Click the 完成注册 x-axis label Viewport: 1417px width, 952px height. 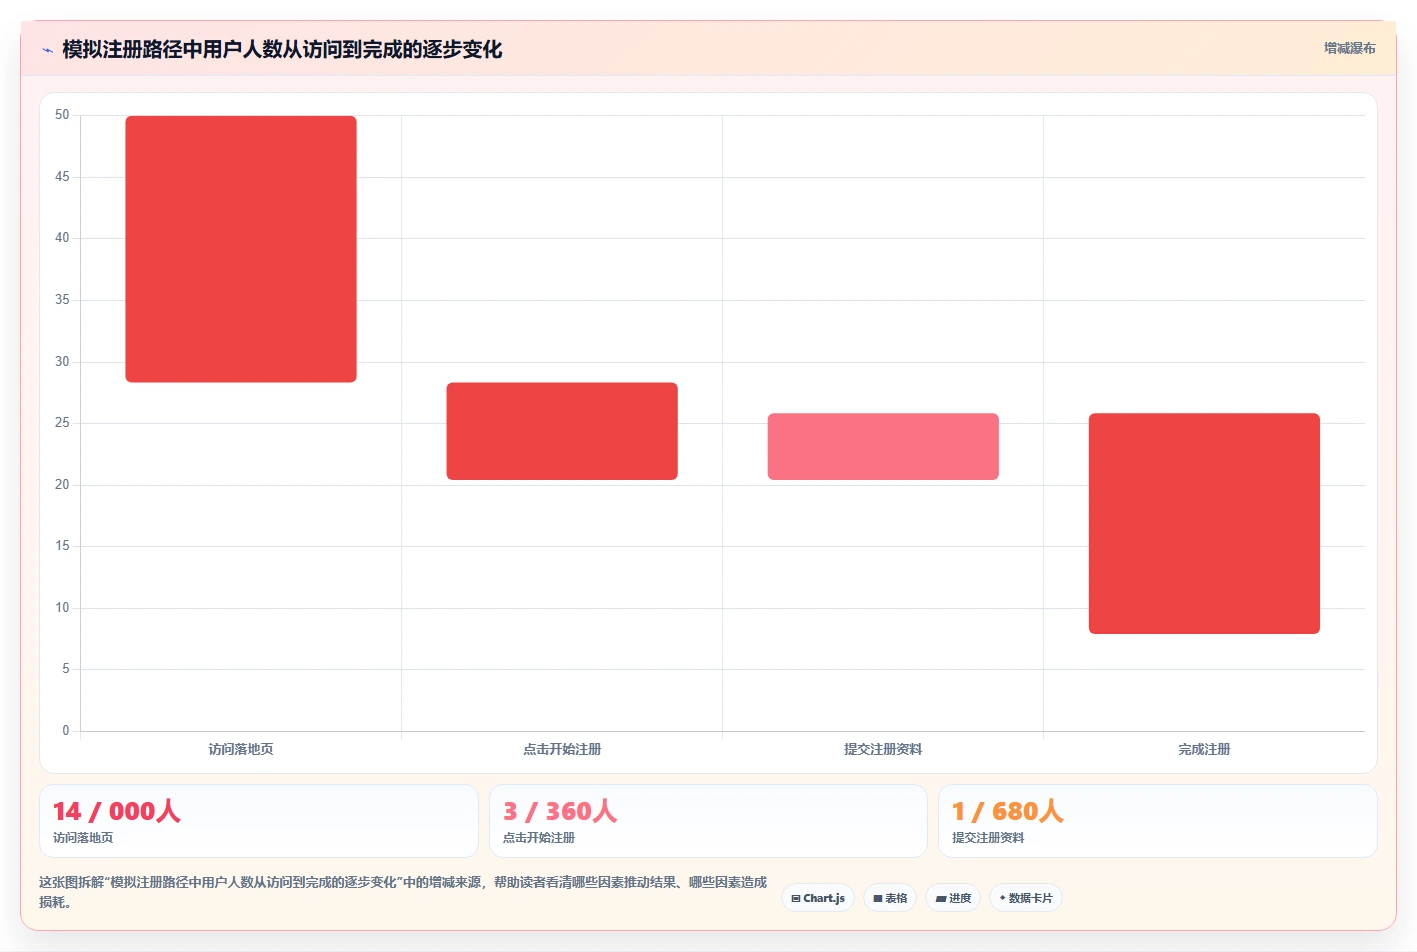(x=1204, y=749)
